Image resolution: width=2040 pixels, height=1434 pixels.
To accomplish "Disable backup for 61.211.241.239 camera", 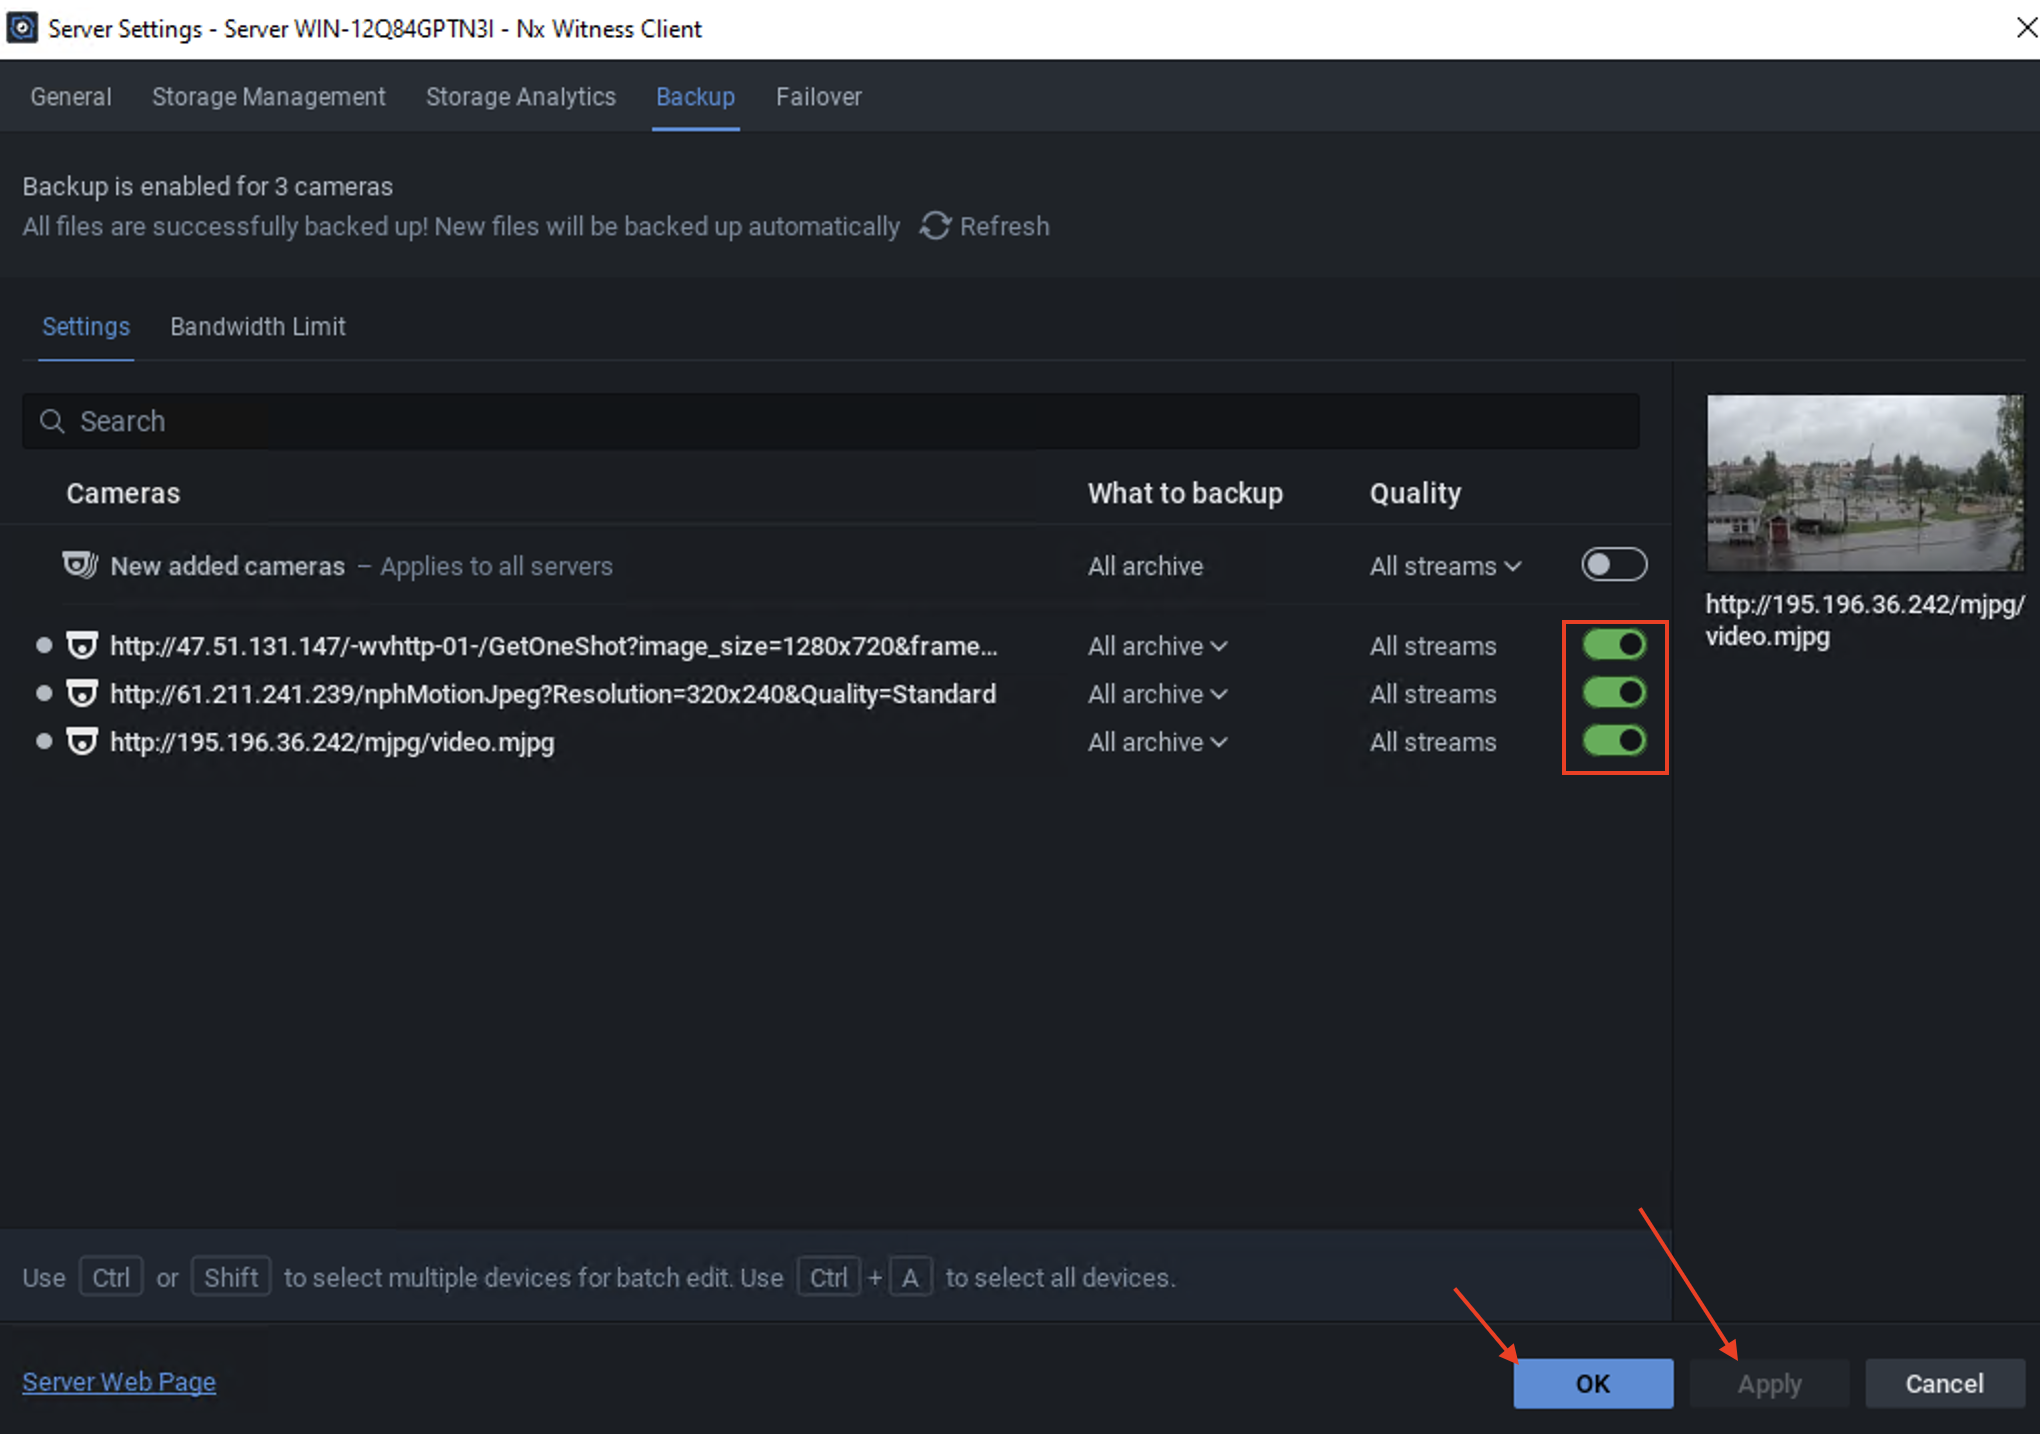I will [1613, 693].
